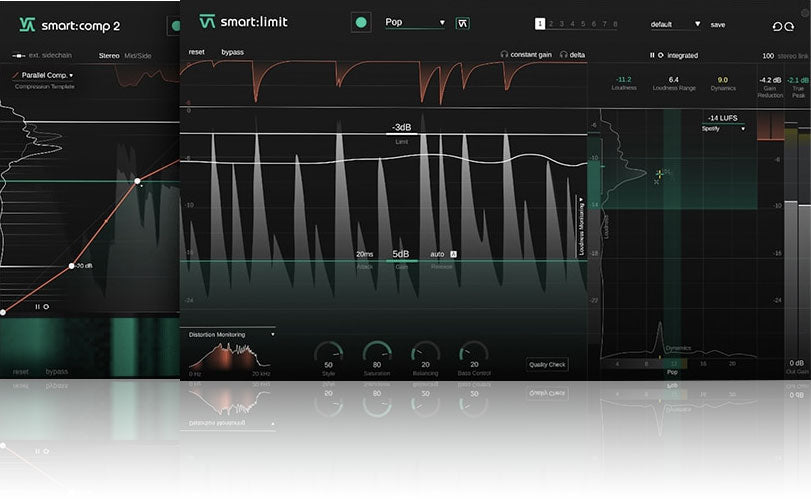Viewport: 811px width, 500px height.
Task: Click the undo arrow icon
Action: 777,26
